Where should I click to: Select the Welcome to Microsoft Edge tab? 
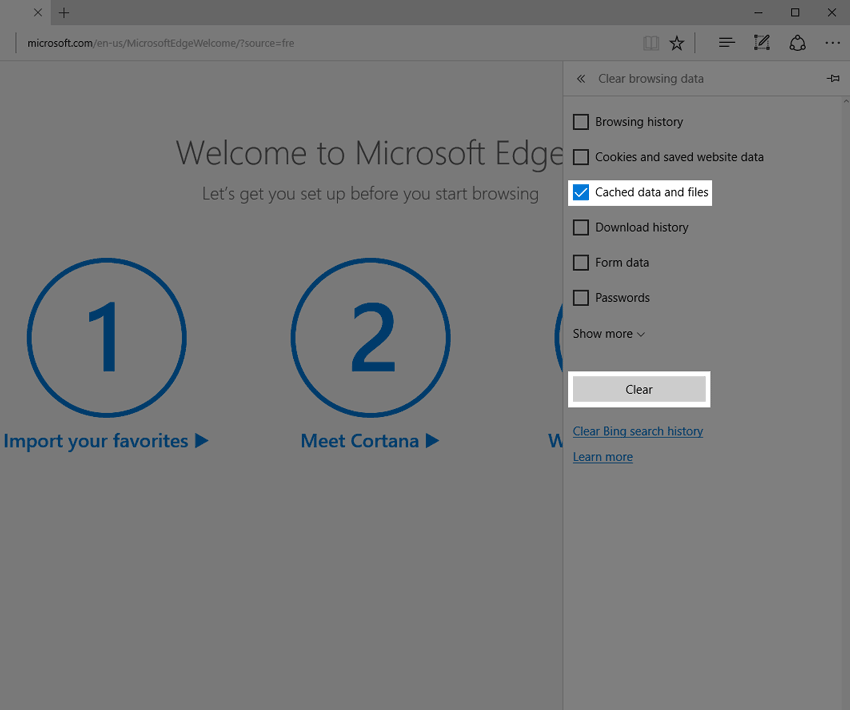[18, 13]
